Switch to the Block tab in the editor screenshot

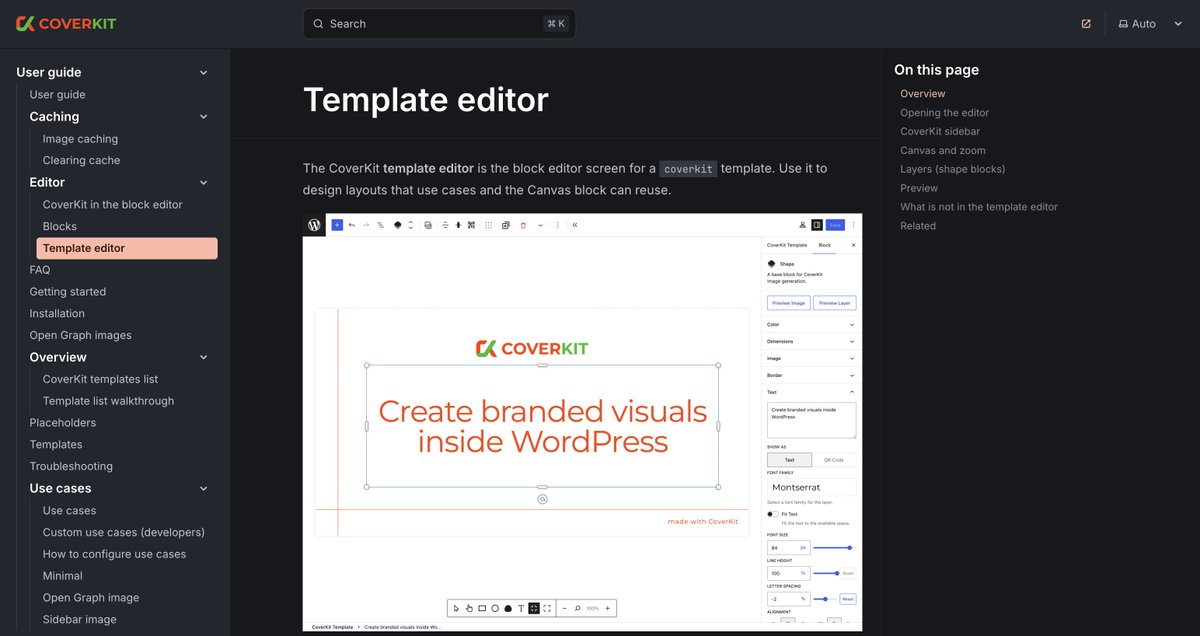pyautogui.click(x=824, y=245)
